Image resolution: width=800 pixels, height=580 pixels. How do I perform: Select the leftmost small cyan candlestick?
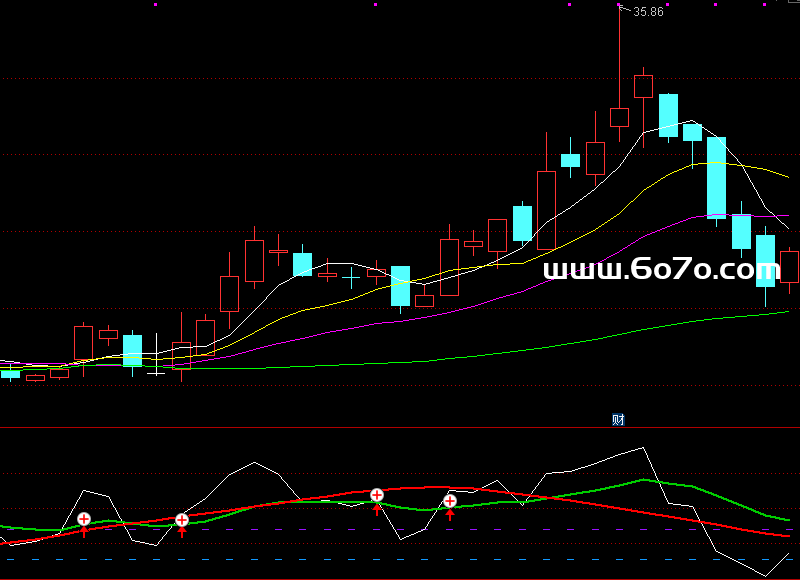[x=11, y=374]
